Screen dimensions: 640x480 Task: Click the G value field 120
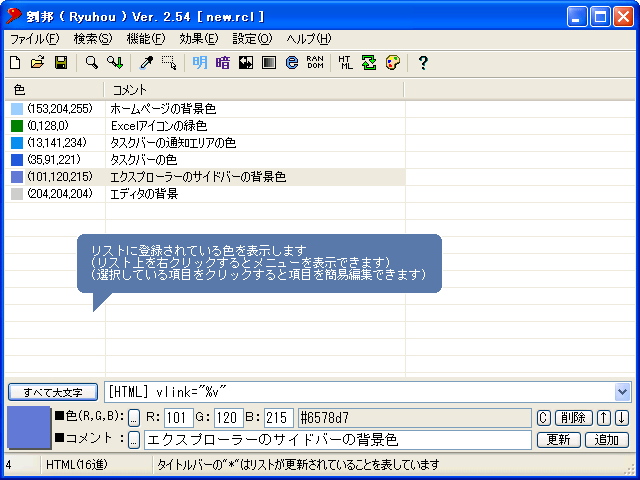[x=229, y=418]
